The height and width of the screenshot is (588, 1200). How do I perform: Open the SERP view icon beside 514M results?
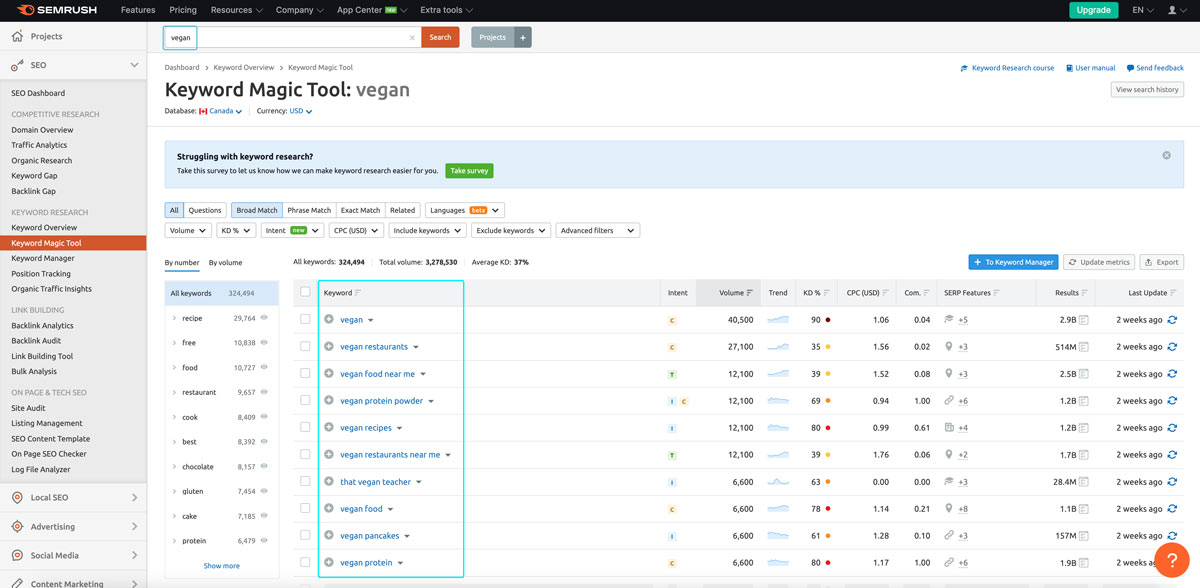click(x=1084, y=347)
